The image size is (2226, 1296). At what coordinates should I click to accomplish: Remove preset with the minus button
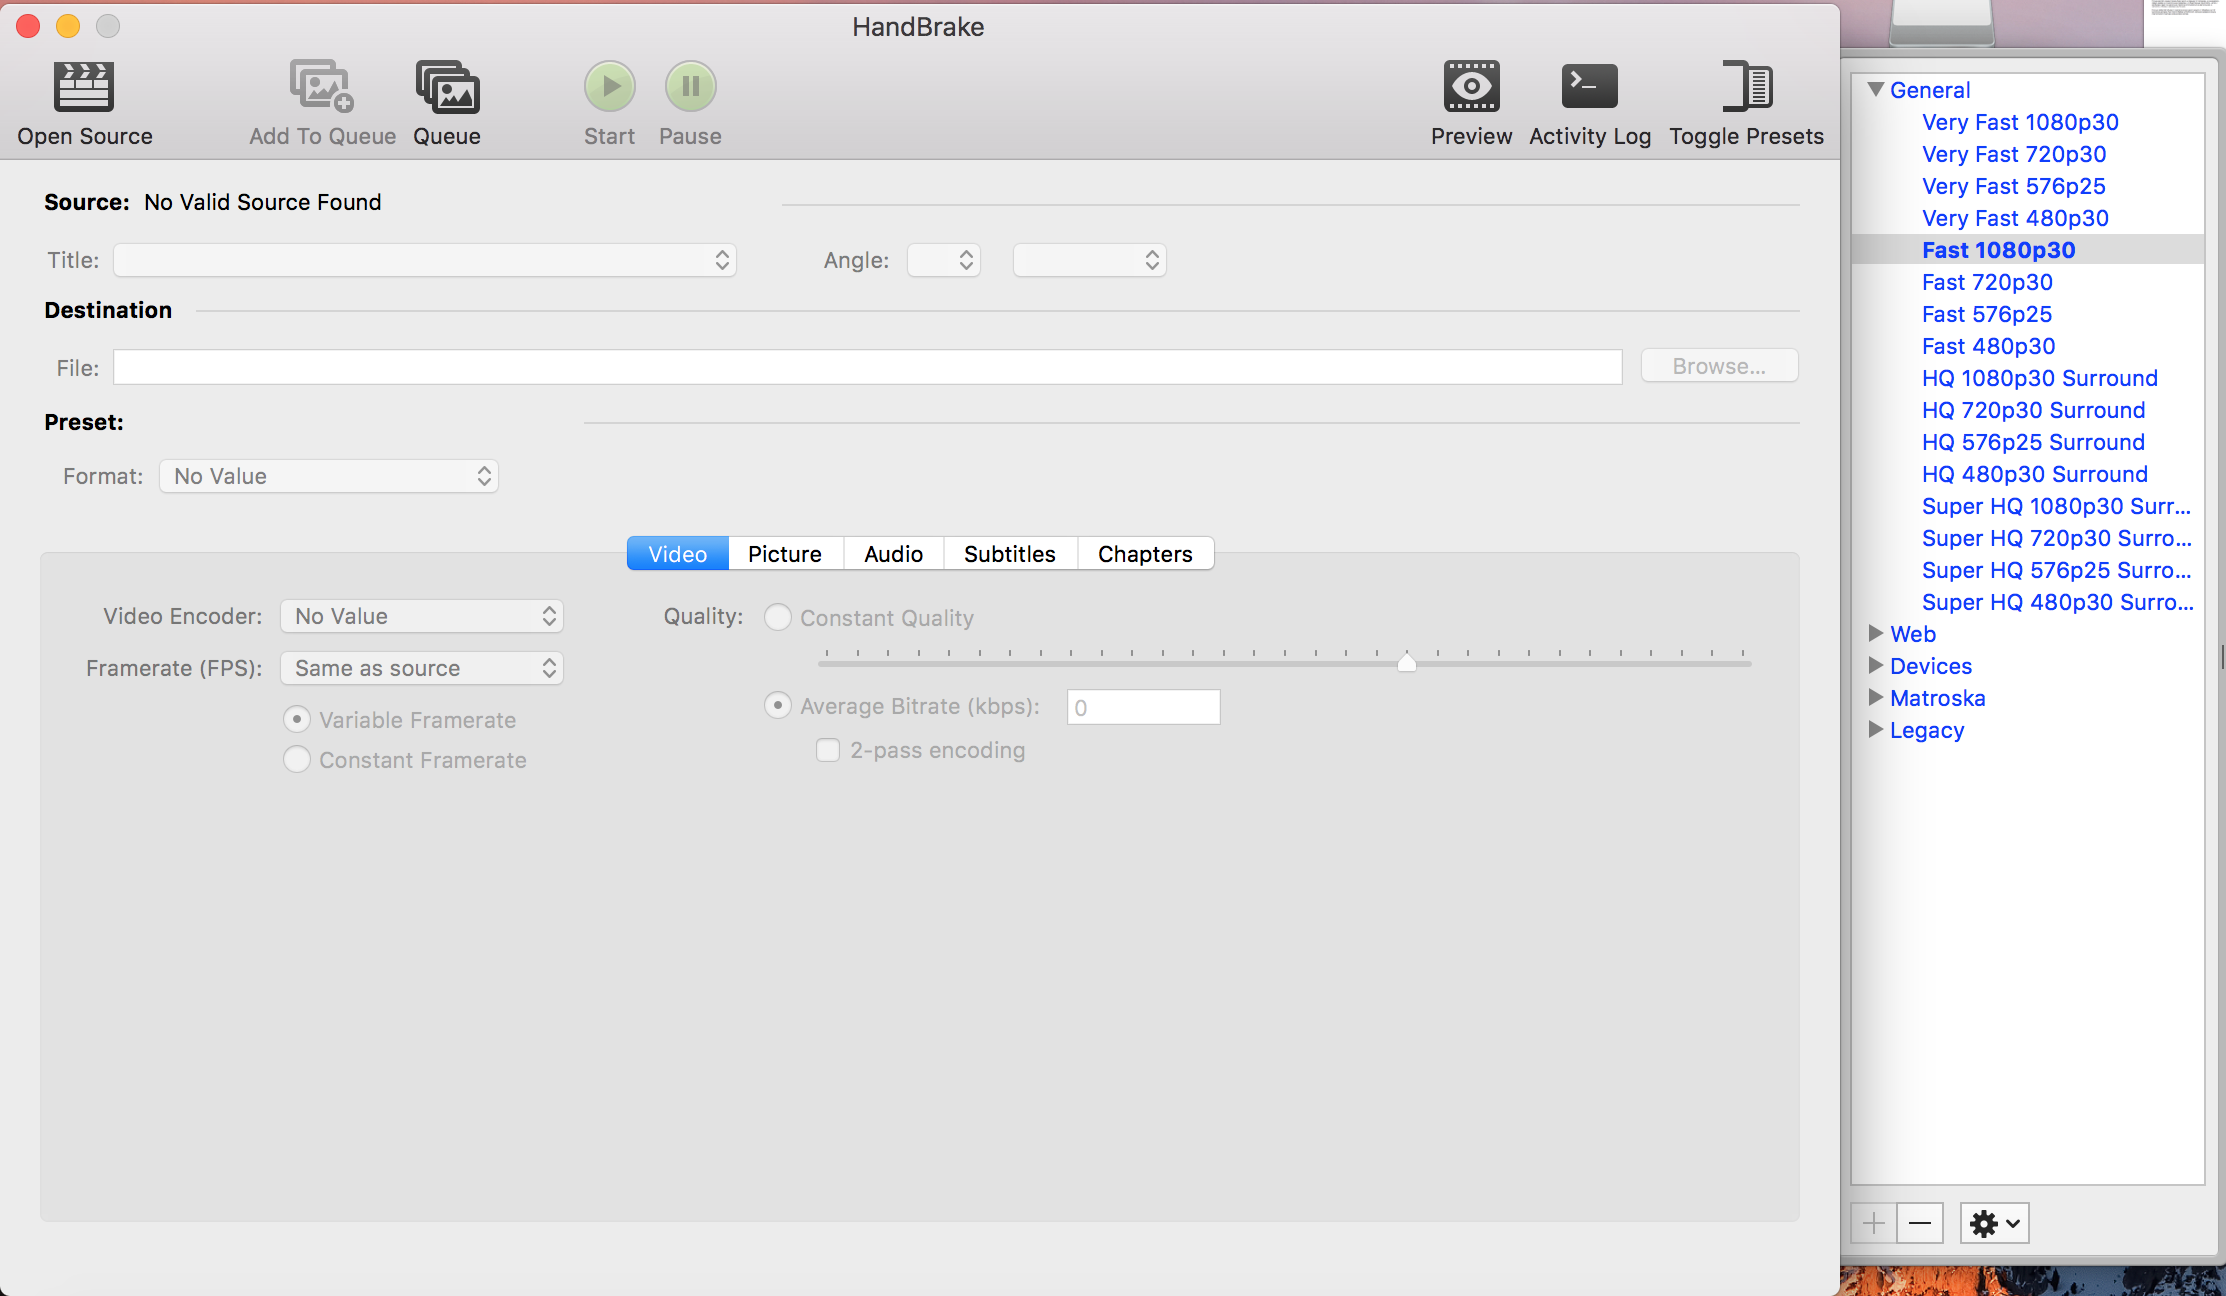[1919, 1223]
